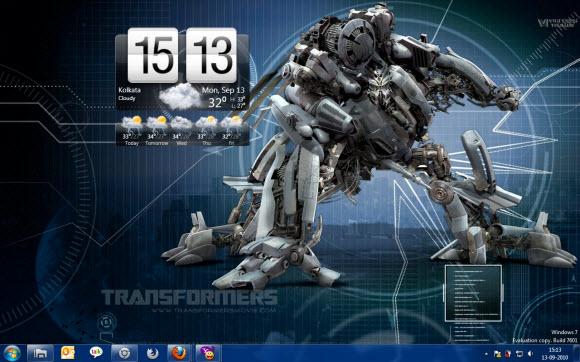This screenshot has width=580, height=362.
Task: Open the Google Talk taskbar icon
Action: tap(96, 353)
